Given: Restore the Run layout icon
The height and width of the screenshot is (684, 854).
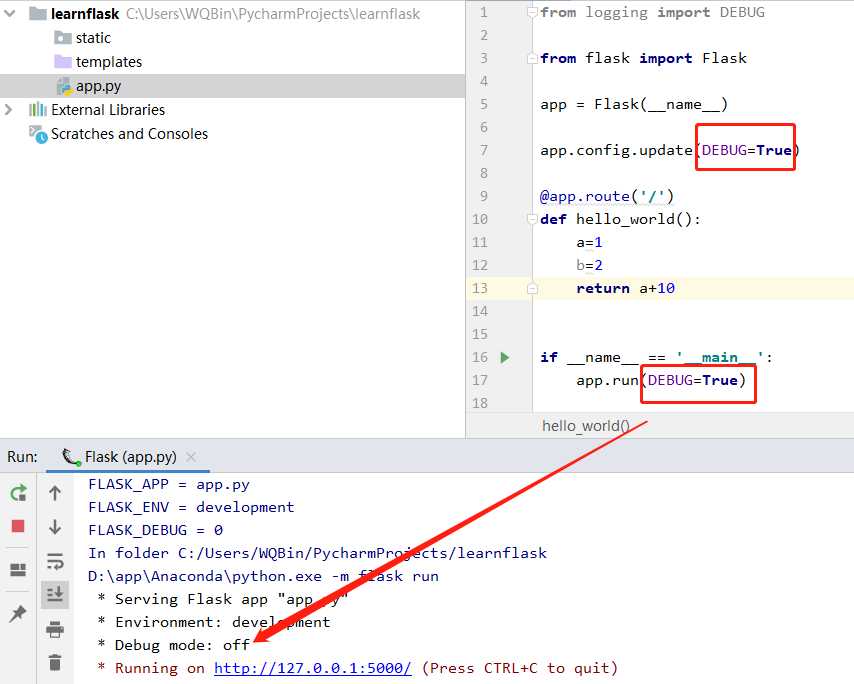Looking at the screenshot, I should pyautogui.click(x=18, y=570).
